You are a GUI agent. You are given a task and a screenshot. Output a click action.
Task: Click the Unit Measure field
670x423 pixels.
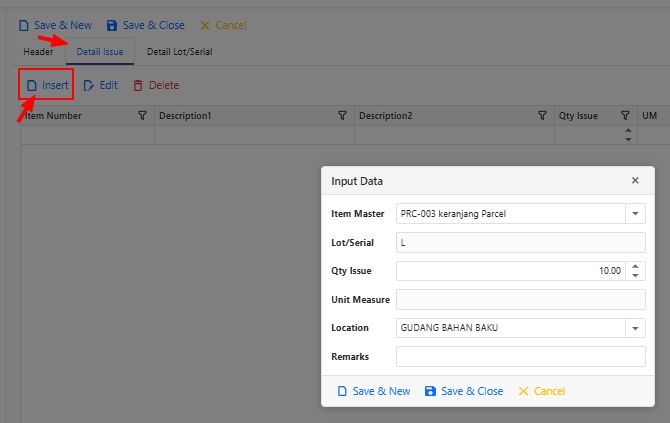pos(520,300)
